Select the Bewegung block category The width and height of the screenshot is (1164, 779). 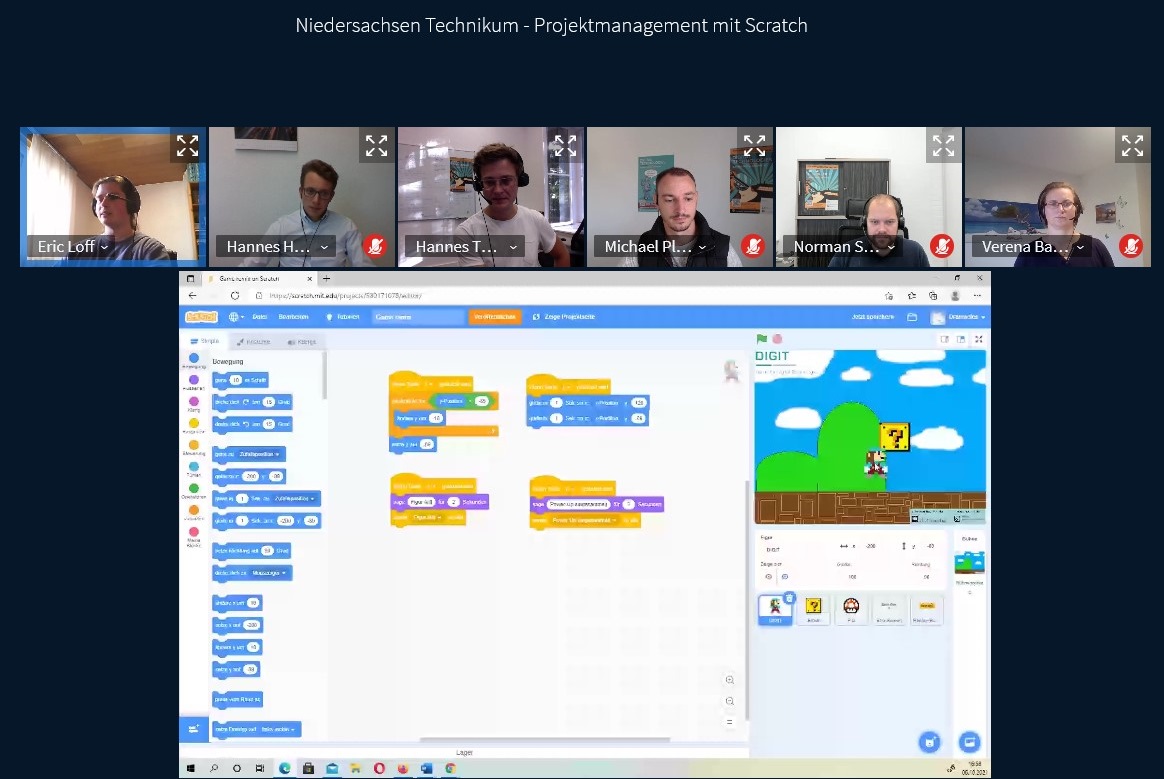click(x=194, y=361)
